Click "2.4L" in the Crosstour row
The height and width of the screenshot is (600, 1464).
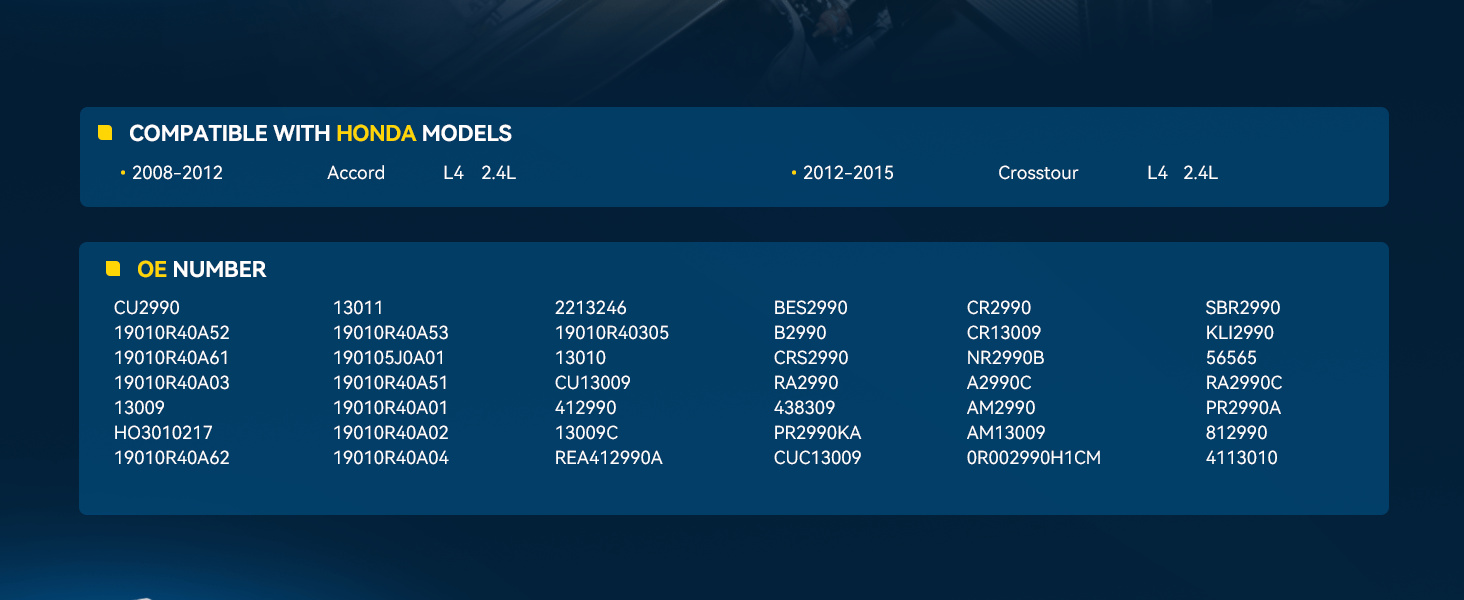pyautogui.click(x=1200, y=173)
